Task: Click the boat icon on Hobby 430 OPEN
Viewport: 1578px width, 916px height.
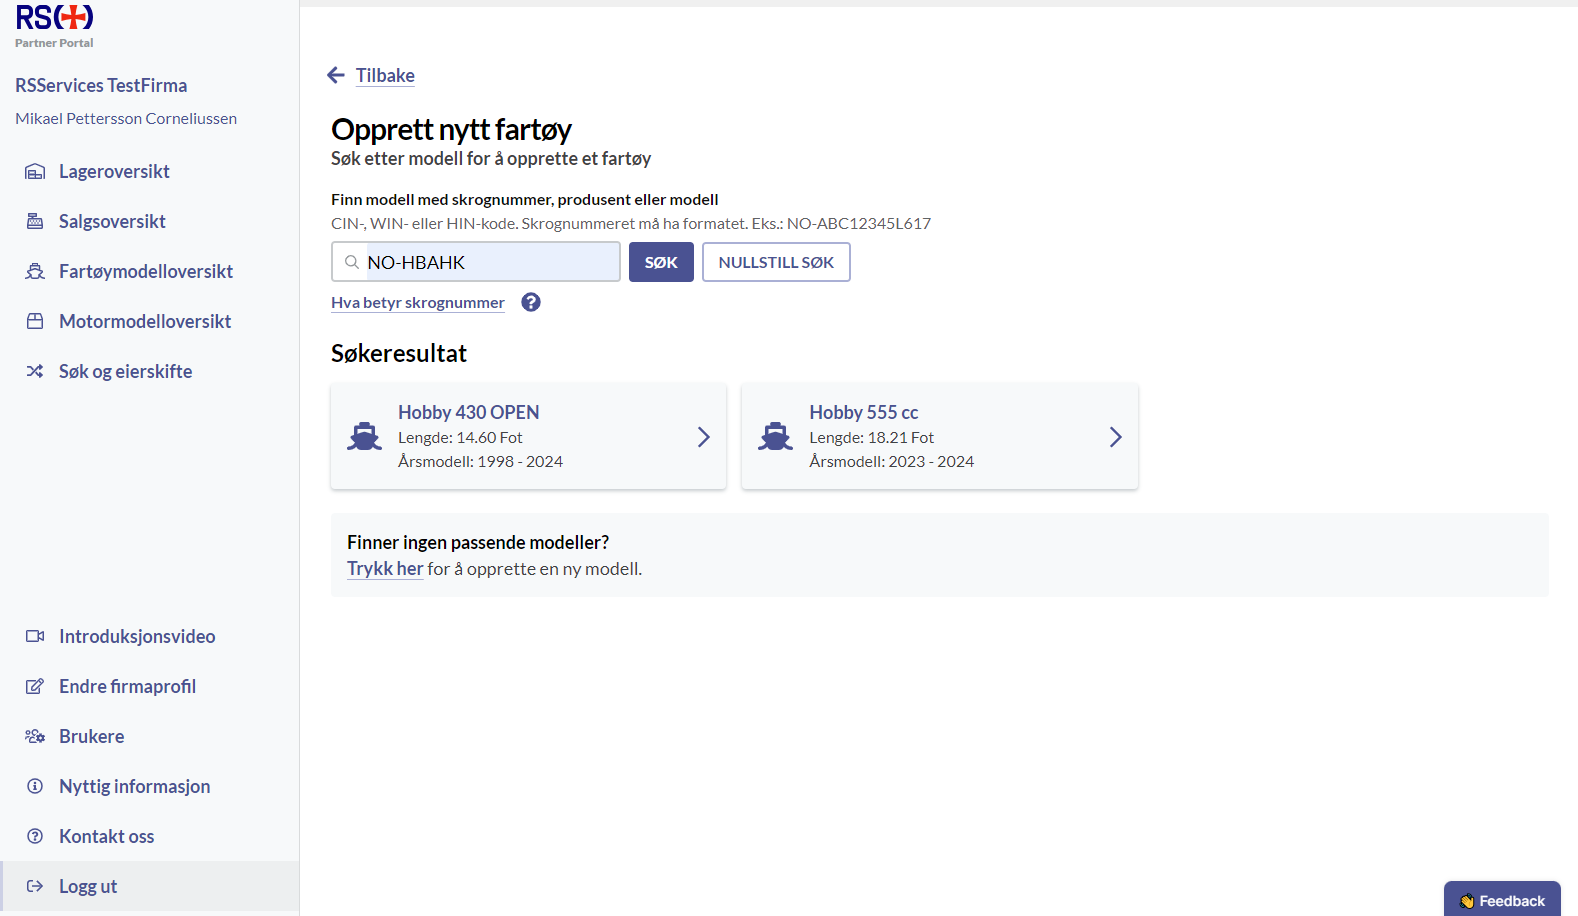Action: pos(364,437)
